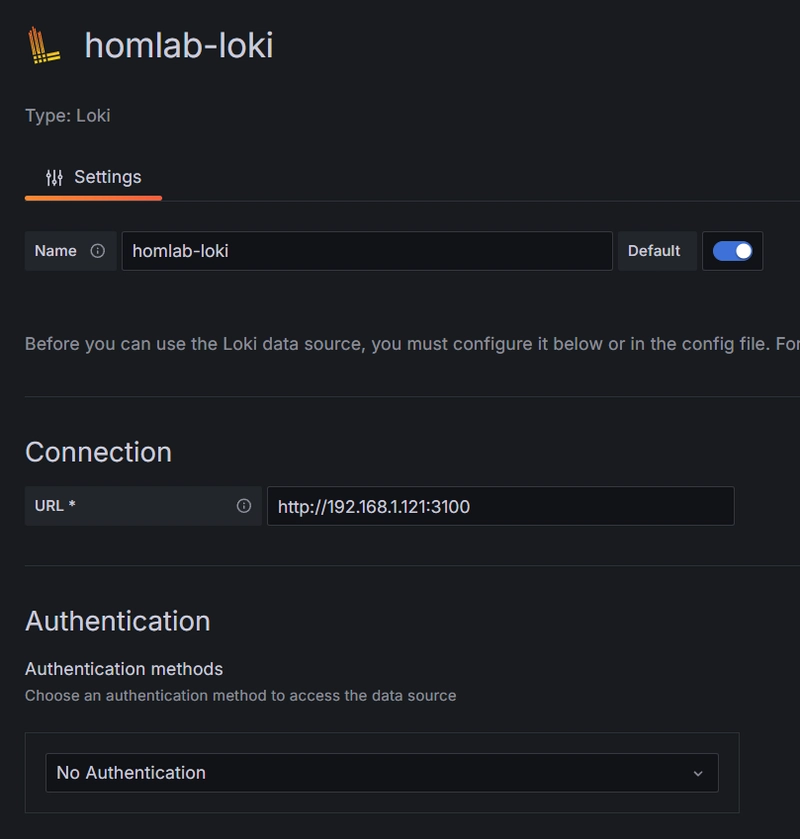
Task: Click the Settings sliders icon
Action: coord(54,177)
